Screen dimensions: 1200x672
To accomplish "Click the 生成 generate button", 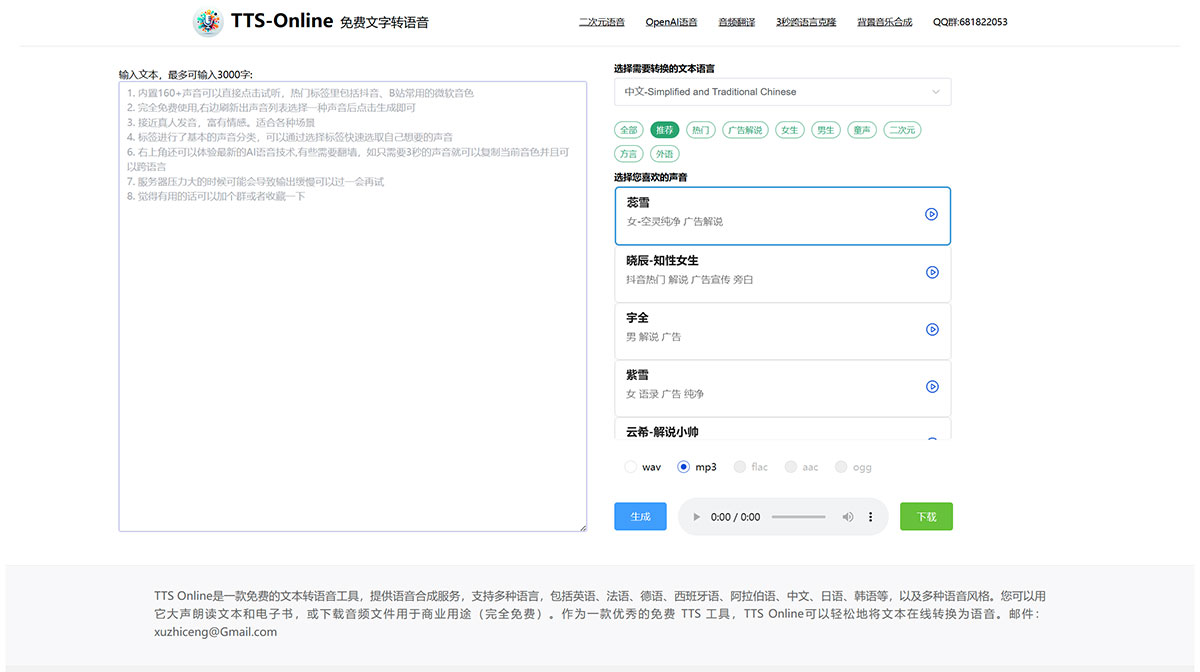I will (x=640, y=516).
